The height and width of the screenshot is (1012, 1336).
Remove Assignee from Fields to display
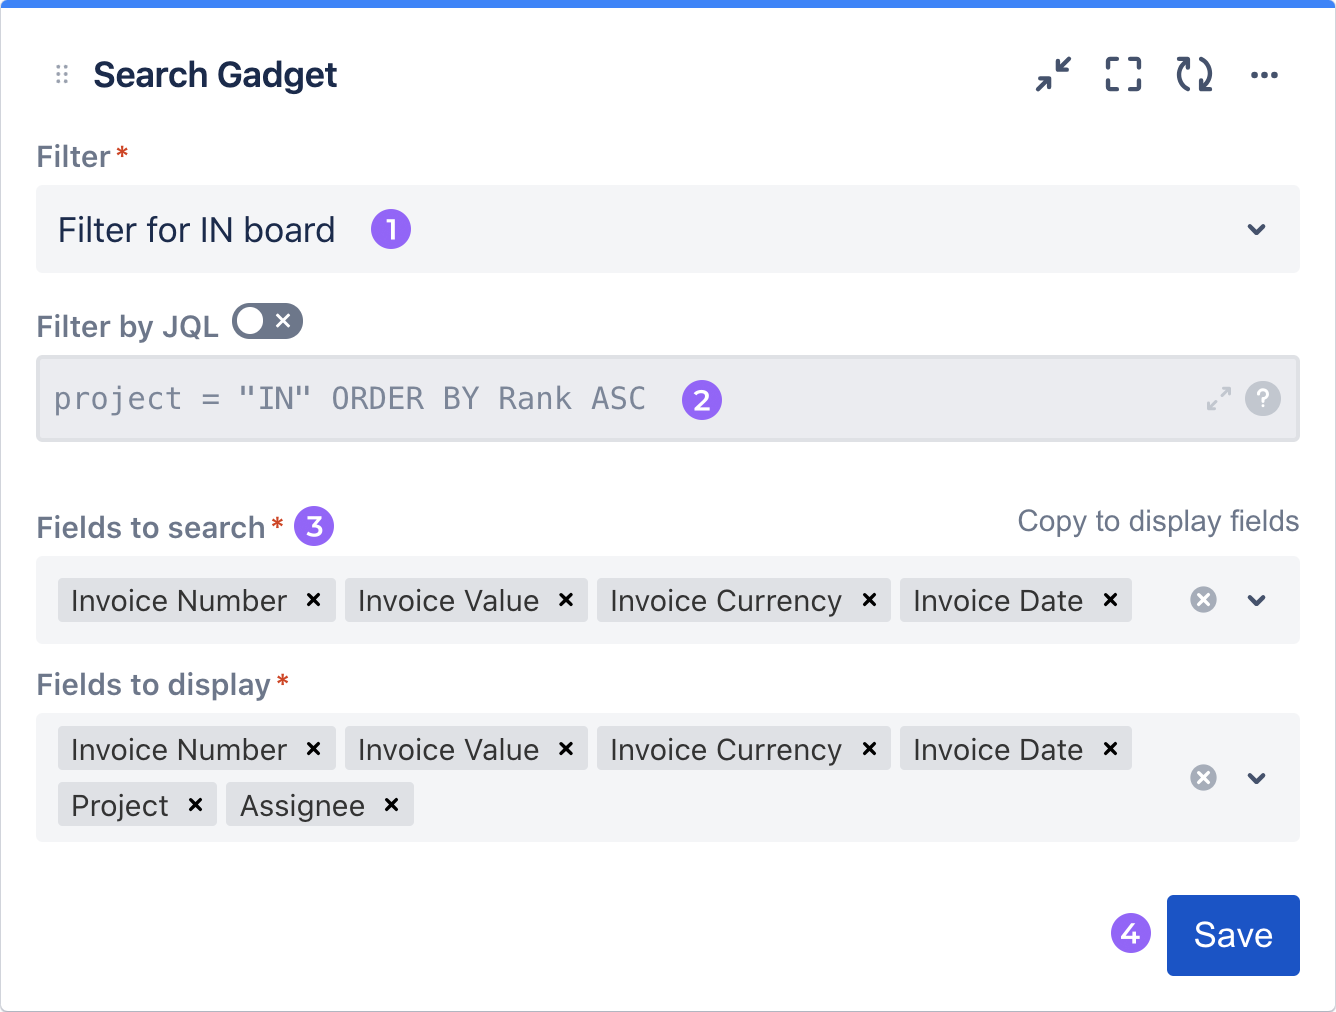click(x=392, y=805)
